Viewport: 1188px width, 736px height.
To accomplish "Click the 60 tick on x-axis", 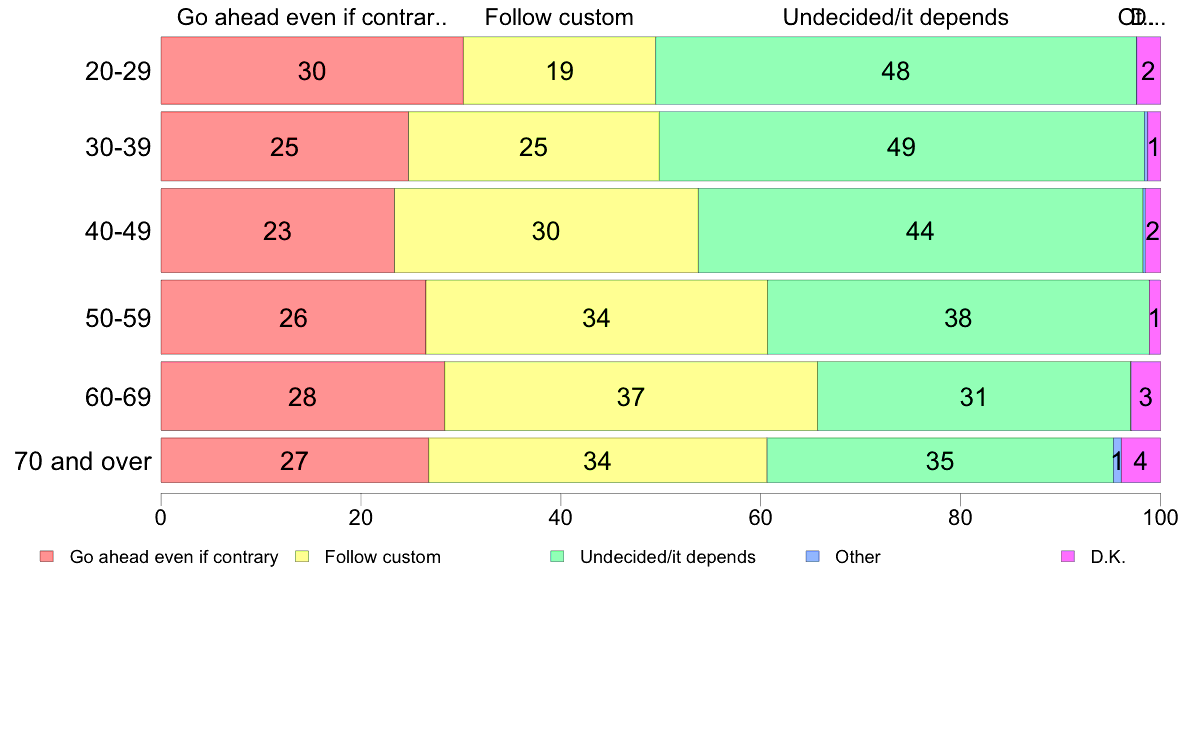I will (760, 518).
